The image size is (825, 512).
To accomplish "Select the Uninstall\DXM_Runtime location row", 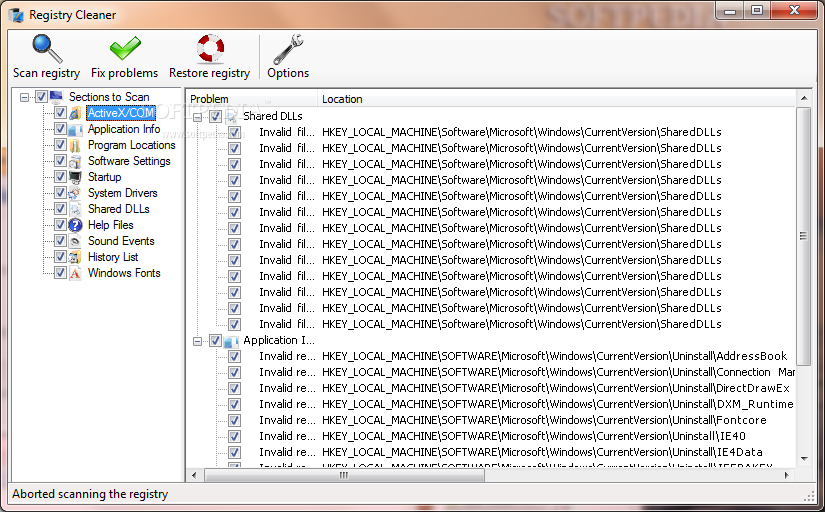I will point(557,404).
